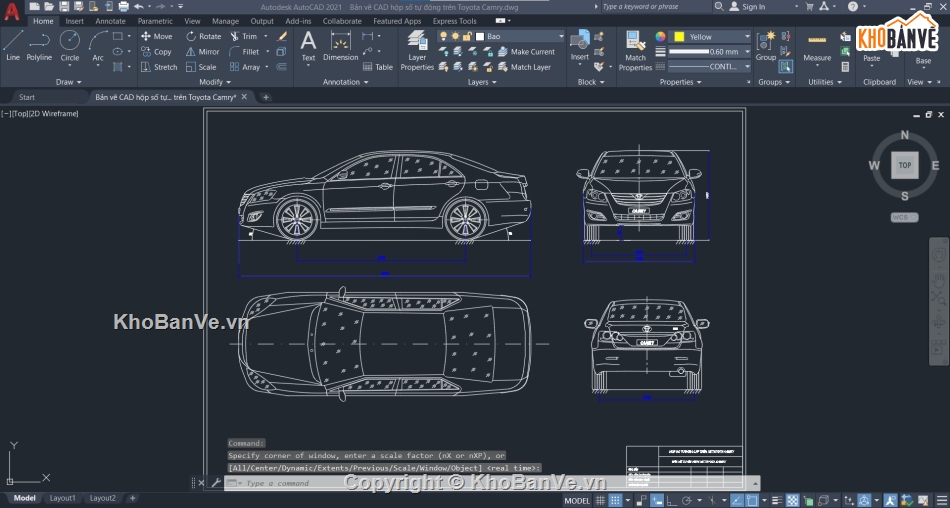Open the WCS coordinate system menu
This screenshot has height=508, width=950.
click(905, 217)
